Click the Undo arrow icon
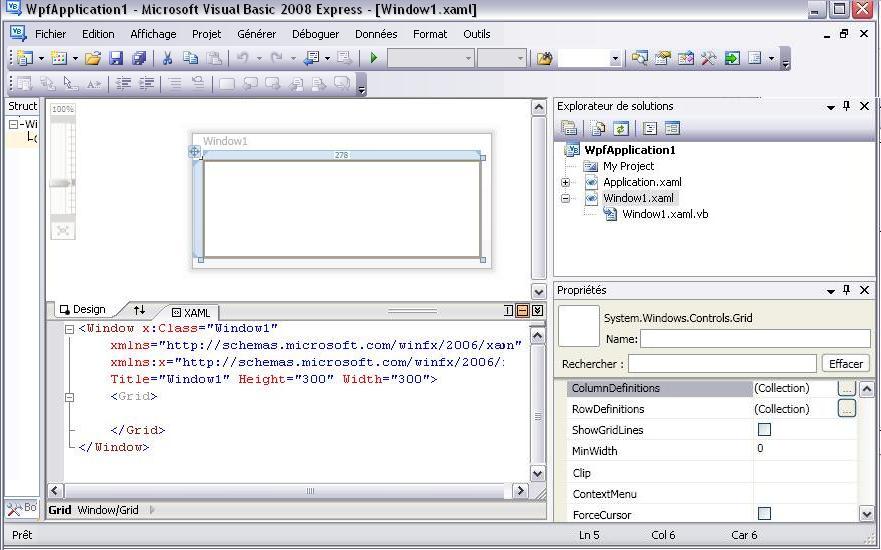 242,58
